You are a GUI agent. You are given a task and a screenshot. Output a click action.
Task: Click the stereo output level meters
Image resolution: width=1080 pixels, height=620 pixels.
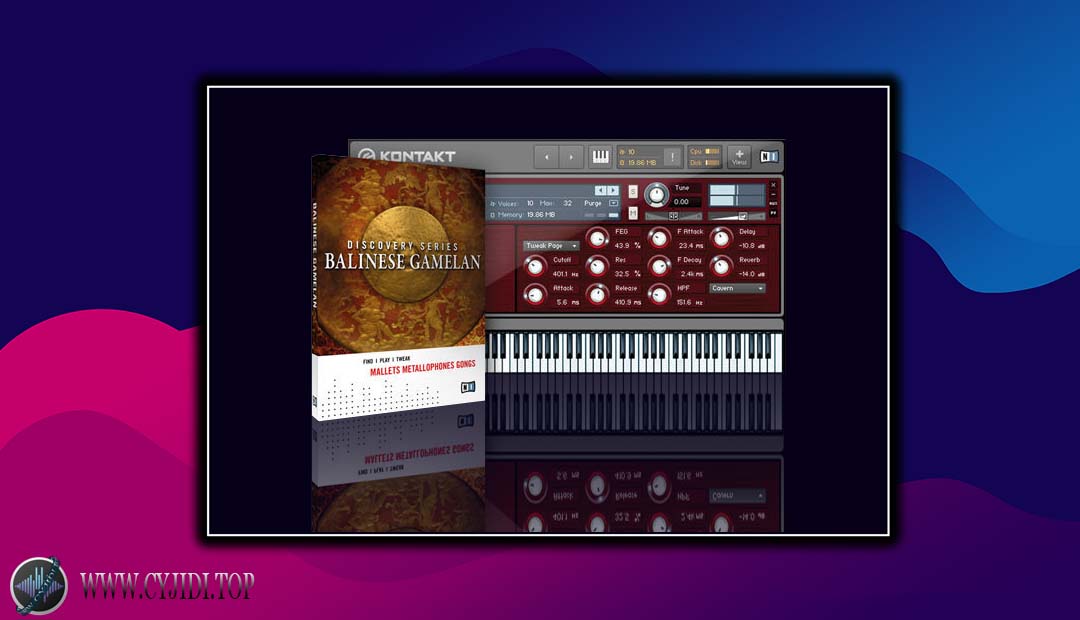click(x=737, y=195)
